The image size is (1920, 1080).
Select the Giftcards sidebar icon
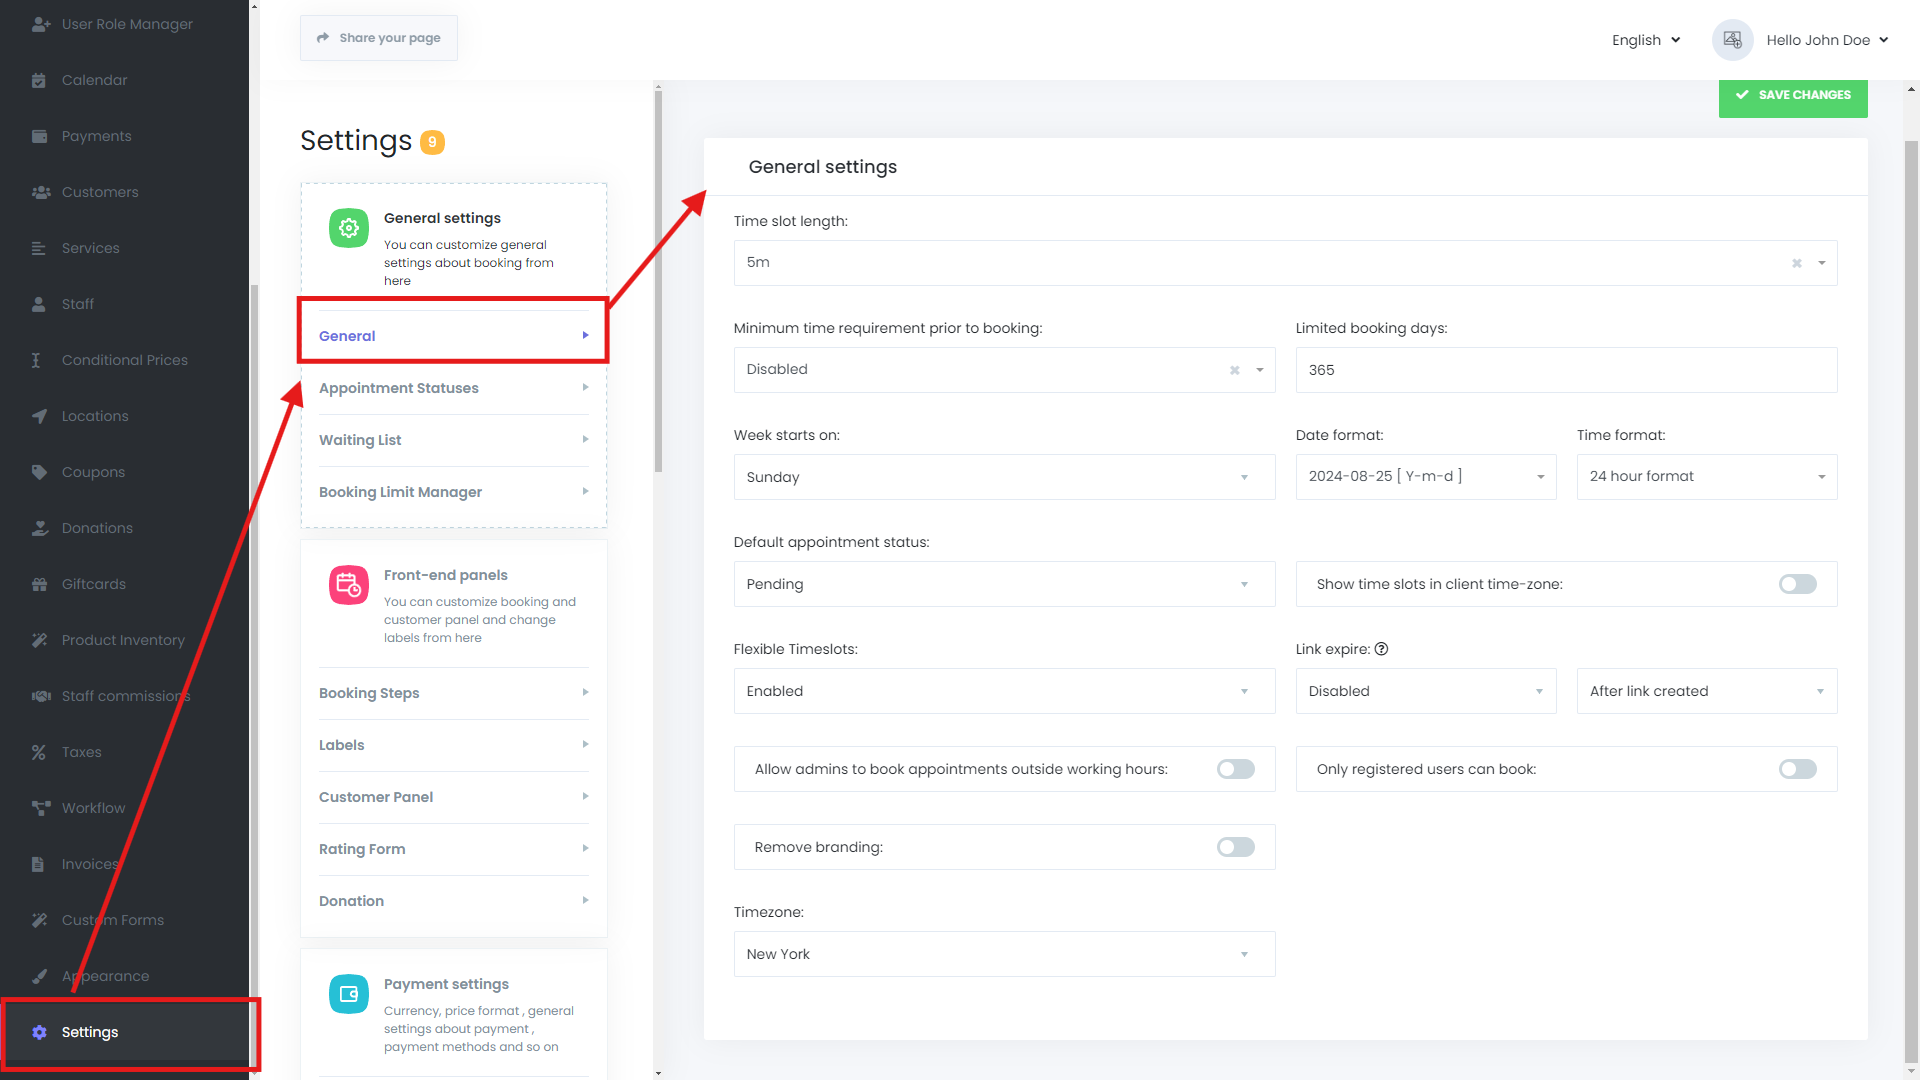[41, 584]
